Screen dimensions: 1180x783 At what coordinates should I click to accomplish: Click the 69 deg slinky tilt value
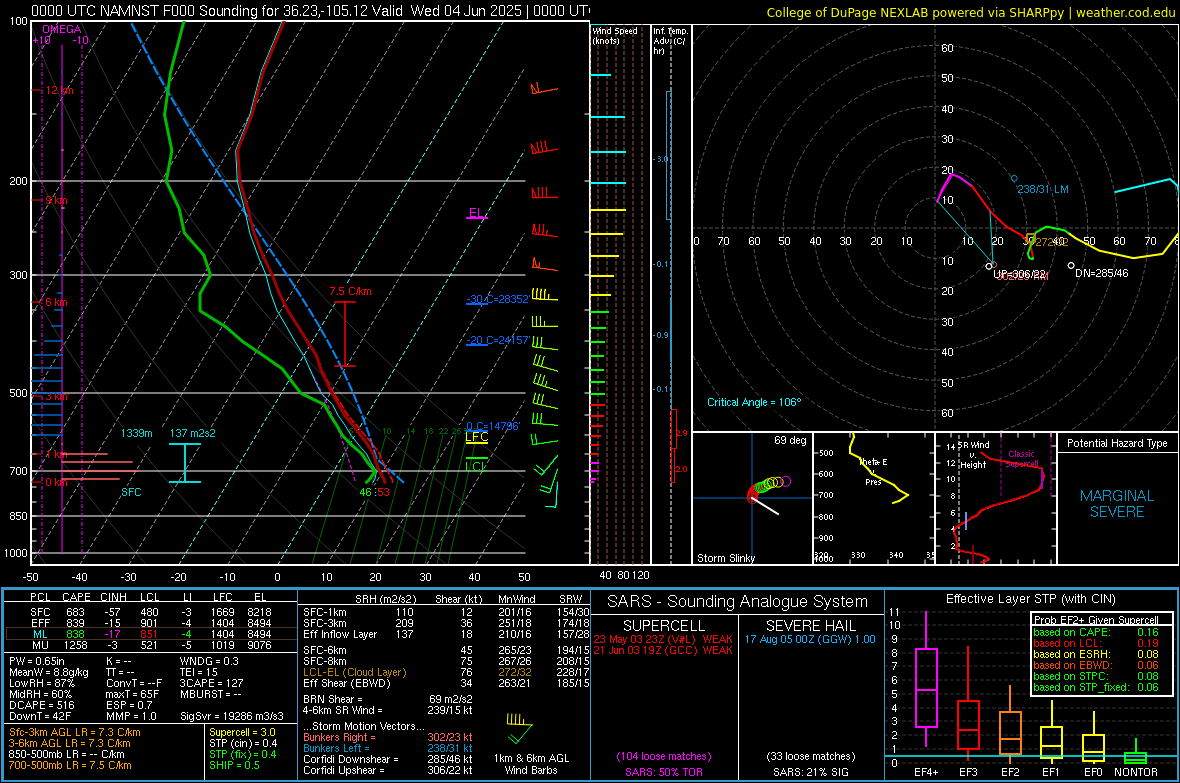[x=790, y=440]
